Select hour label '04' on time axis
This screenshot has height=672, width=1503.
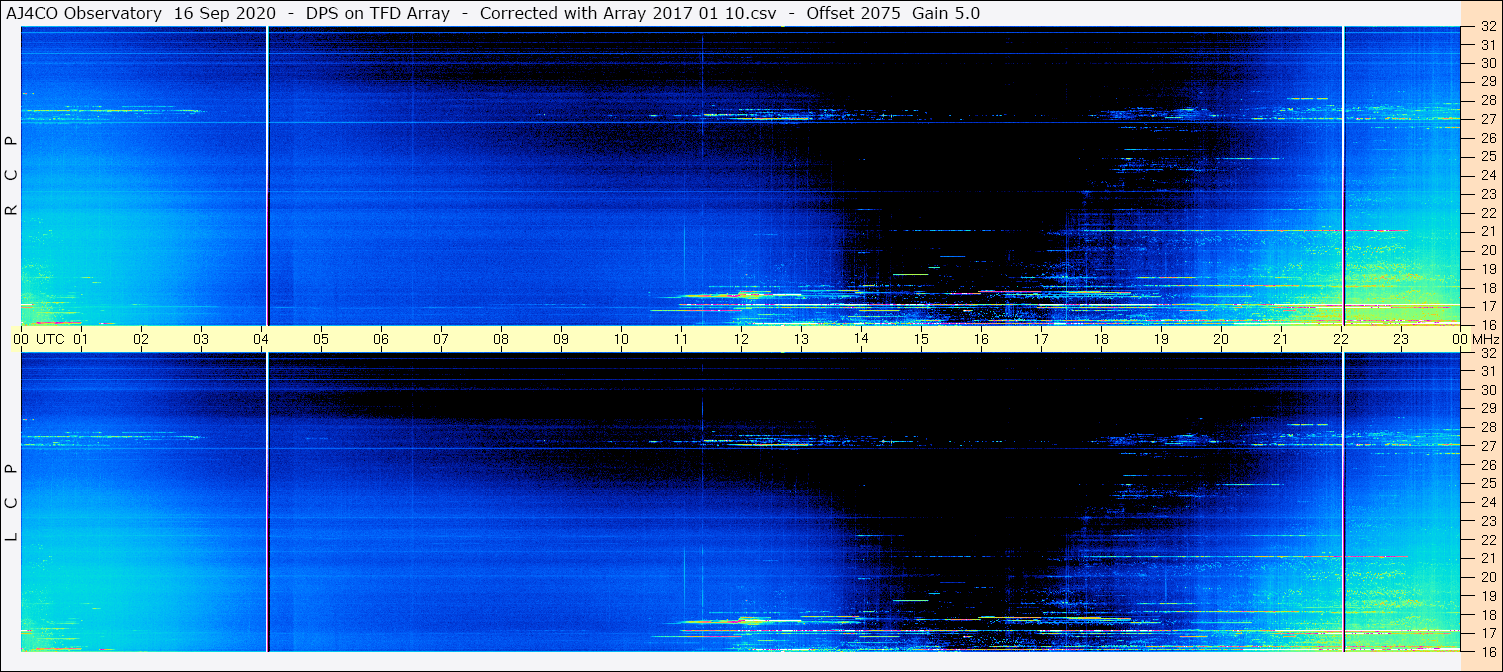[x=261, y=339]
